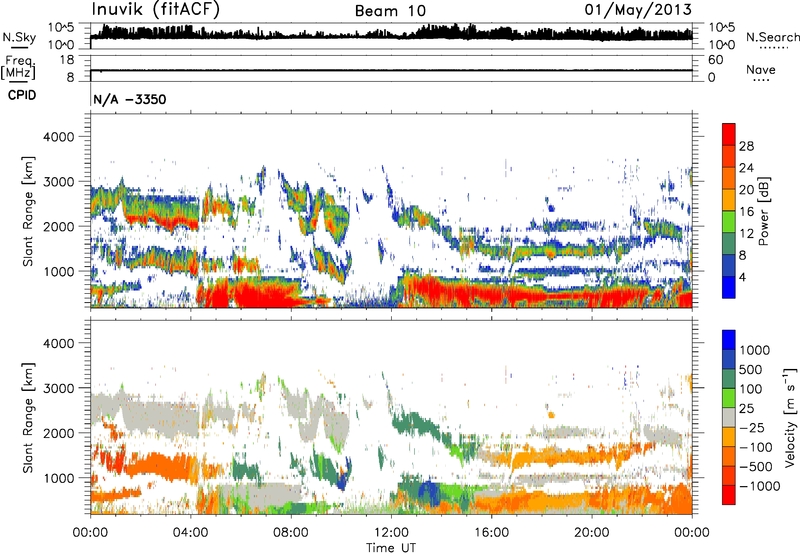Click the 'Power [dB]' colorbar title
Screen dimensions: 800x554
764,212
